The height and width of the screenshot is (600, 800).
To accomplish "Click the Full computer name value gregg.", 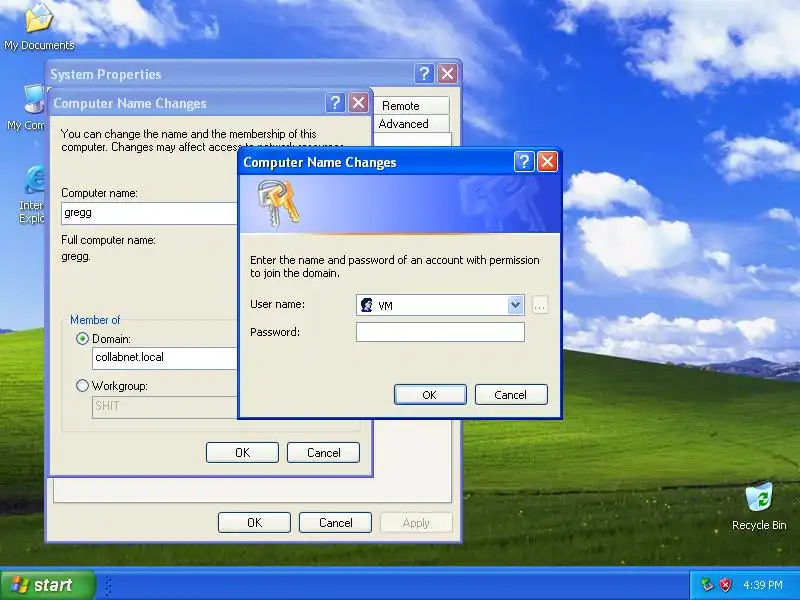I will click(76, 256).
